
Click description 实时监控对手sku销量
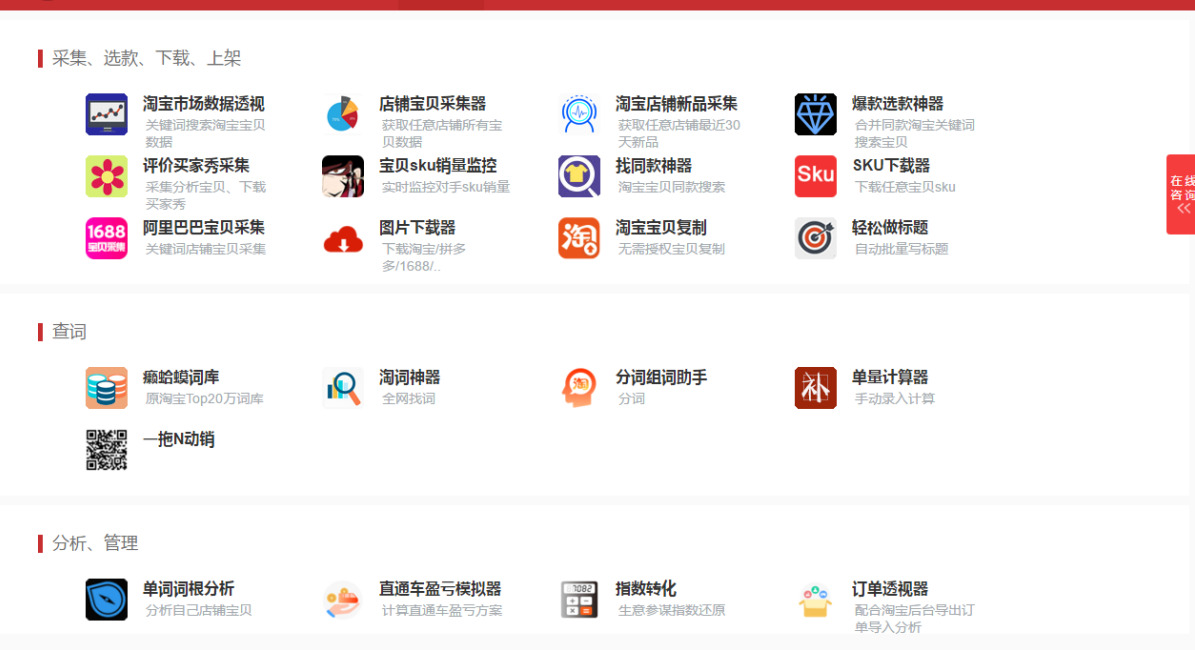(445, 187)
